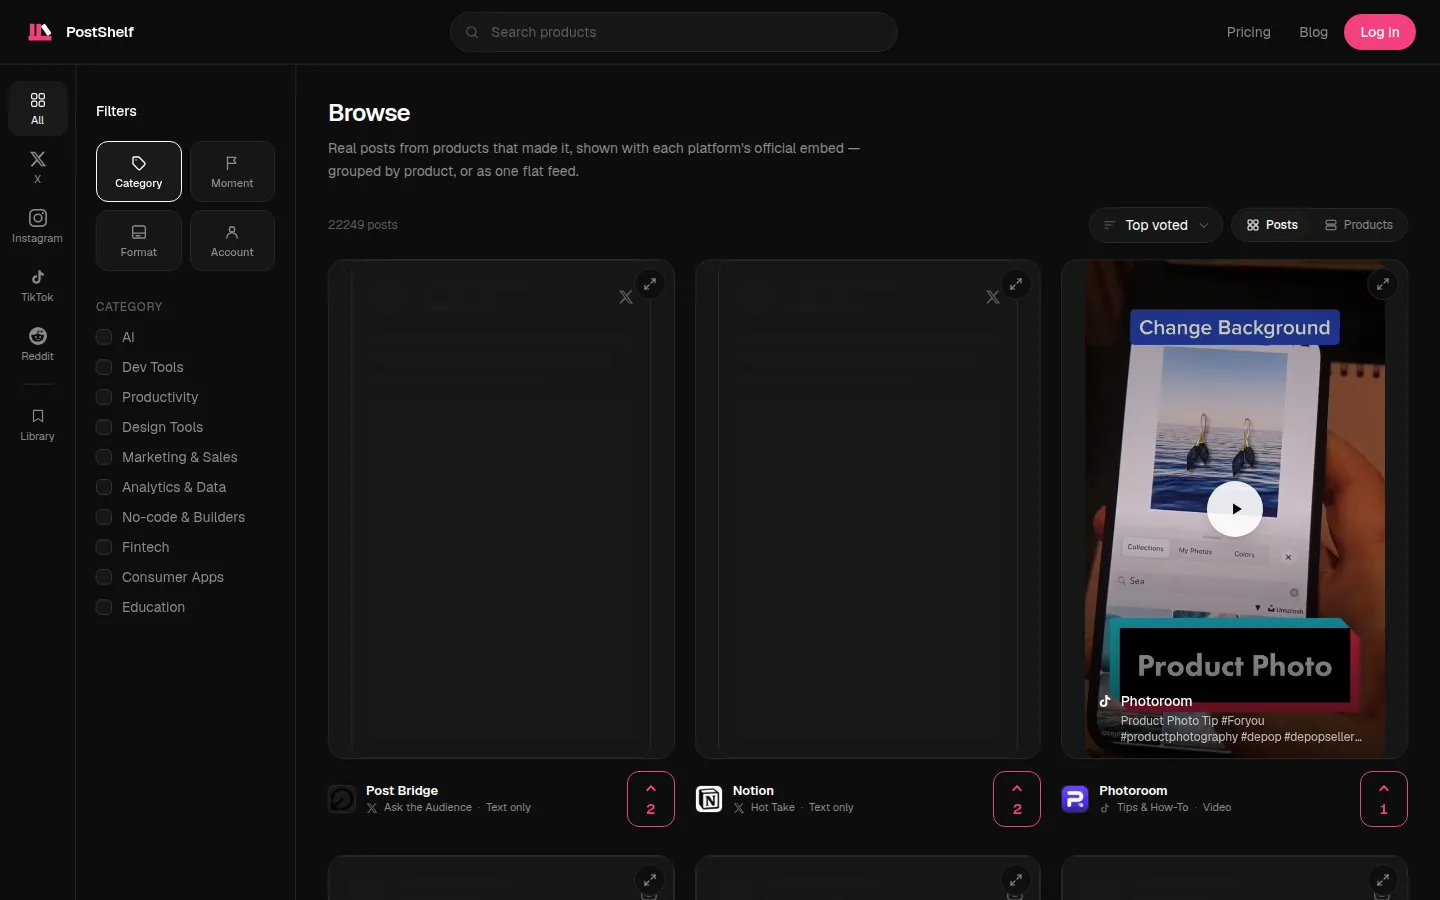Click the Post Bridge product avatar
This screenshot has width=1440, height=900.
point(342,799)
